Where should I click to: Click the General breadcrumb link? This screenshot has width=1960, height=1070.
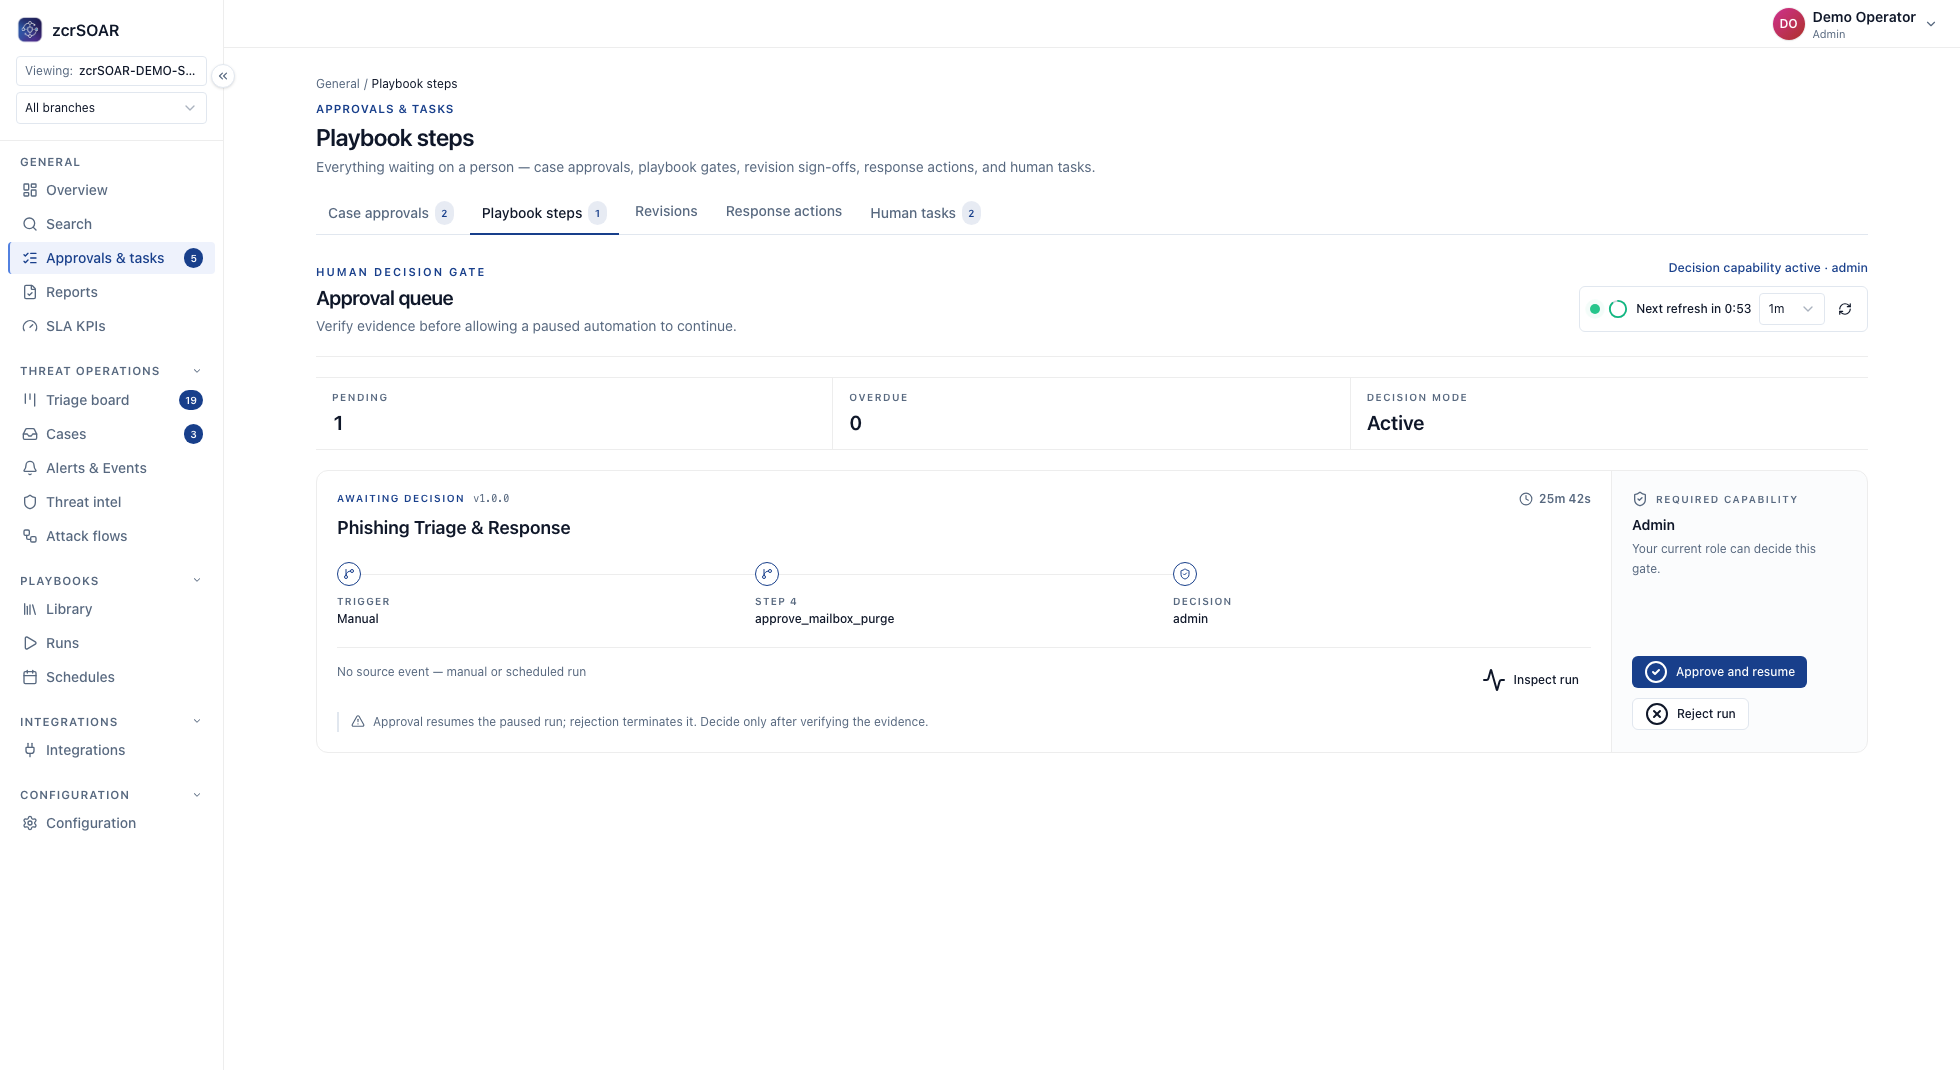coord(338,84)
